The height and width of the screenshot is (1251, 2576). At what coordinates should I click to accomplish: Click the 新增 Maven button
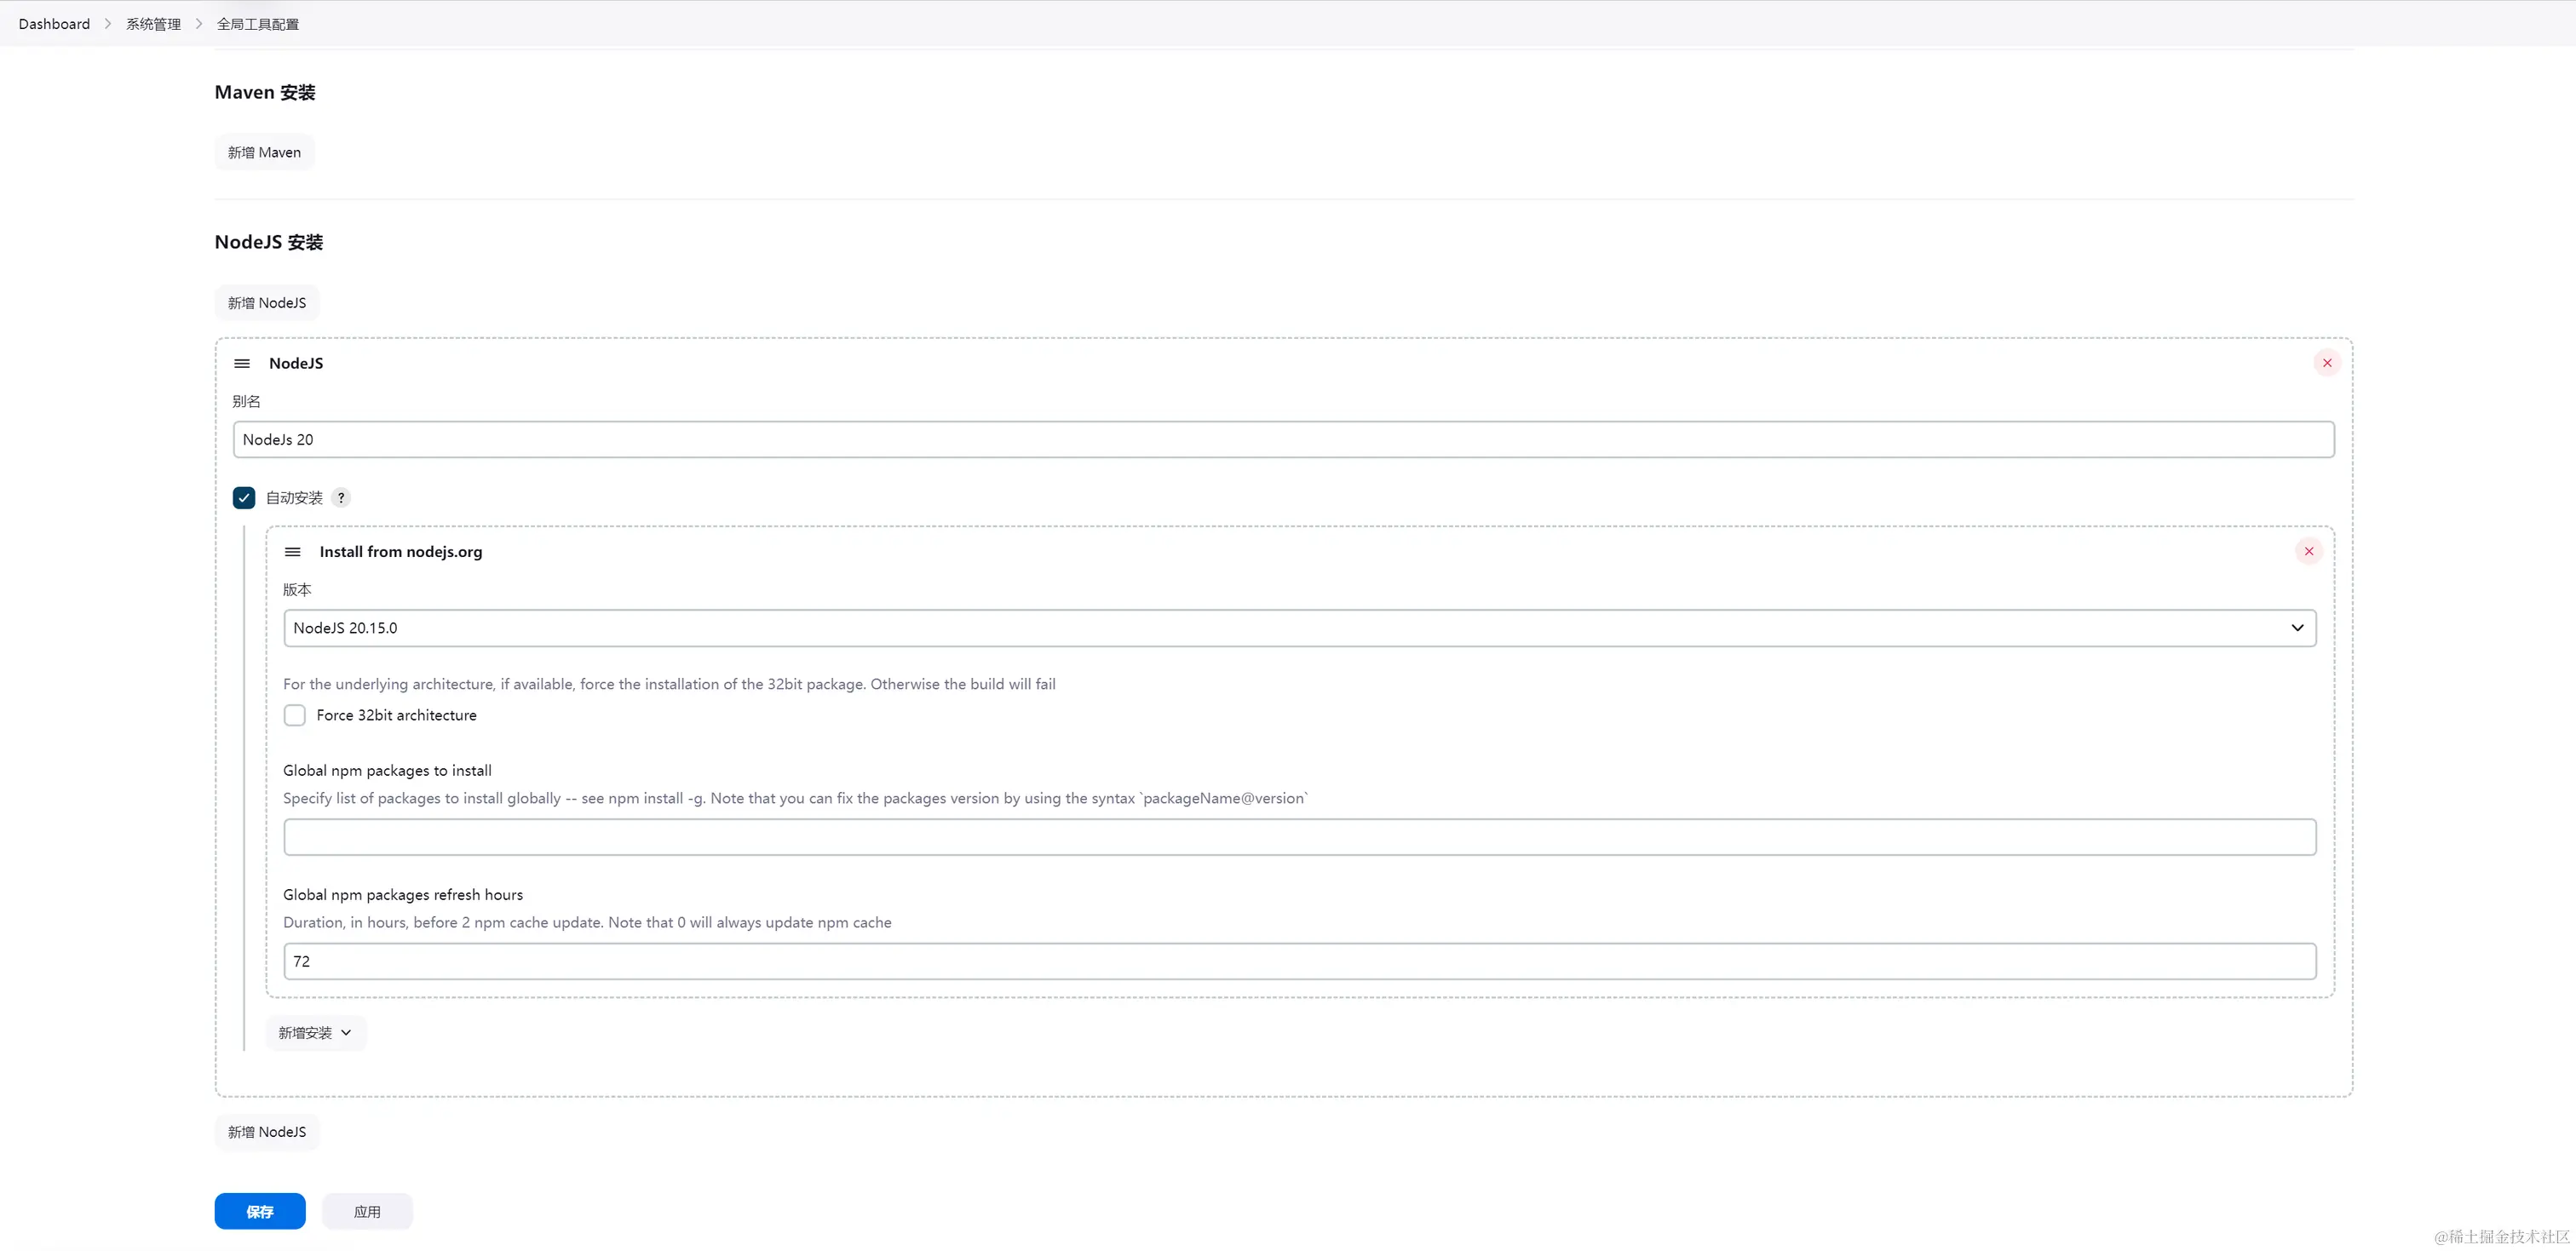264,153
